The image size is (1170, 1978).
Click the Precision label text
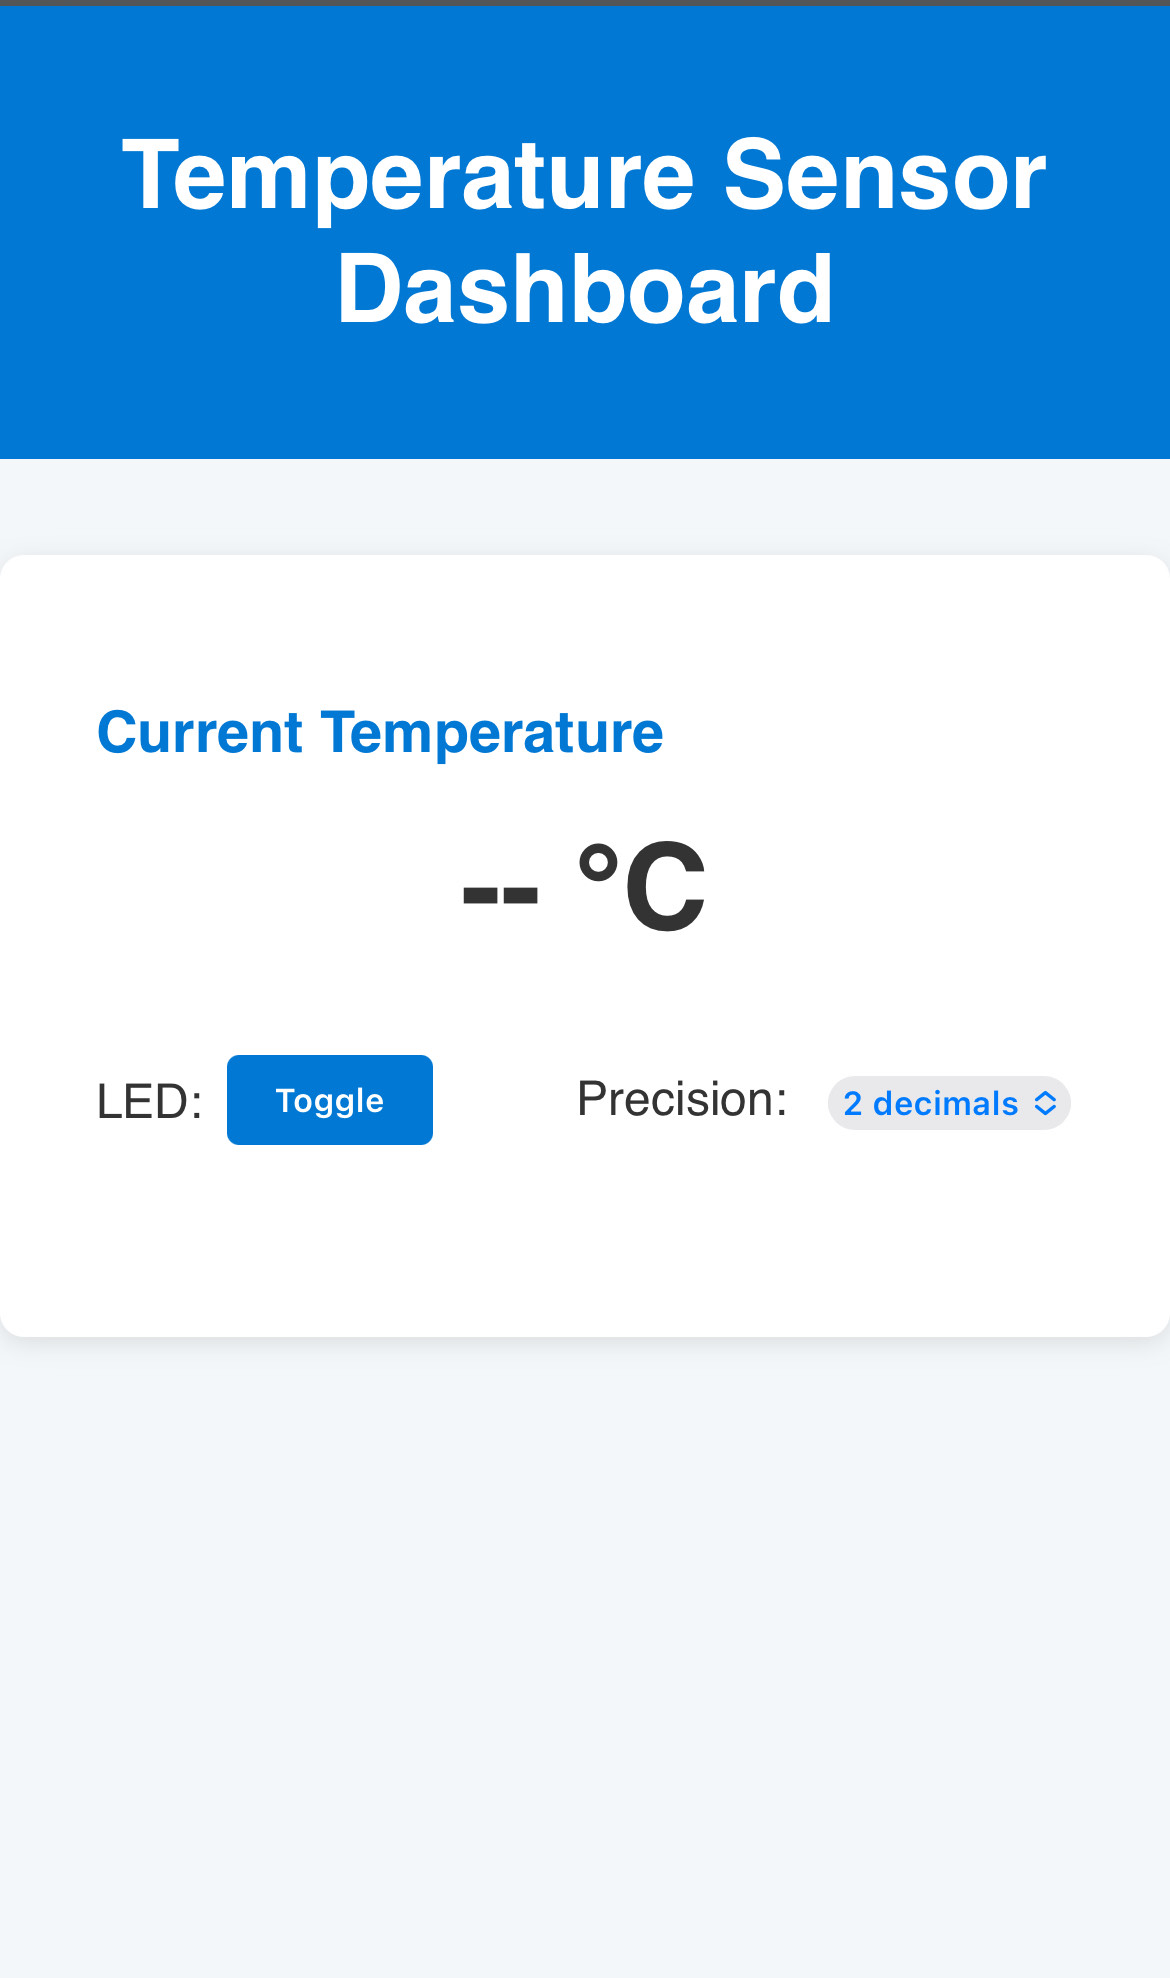(682, 1099)
